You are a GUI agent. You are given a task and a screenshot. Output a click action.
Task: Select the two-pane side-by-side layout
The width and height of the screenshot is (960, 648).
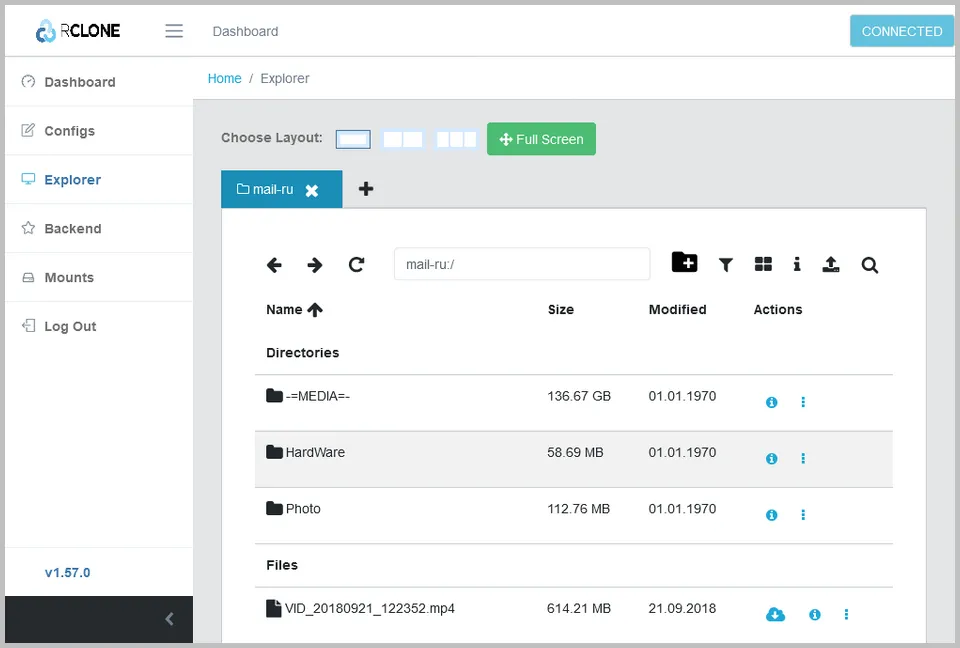coord(403,139)
